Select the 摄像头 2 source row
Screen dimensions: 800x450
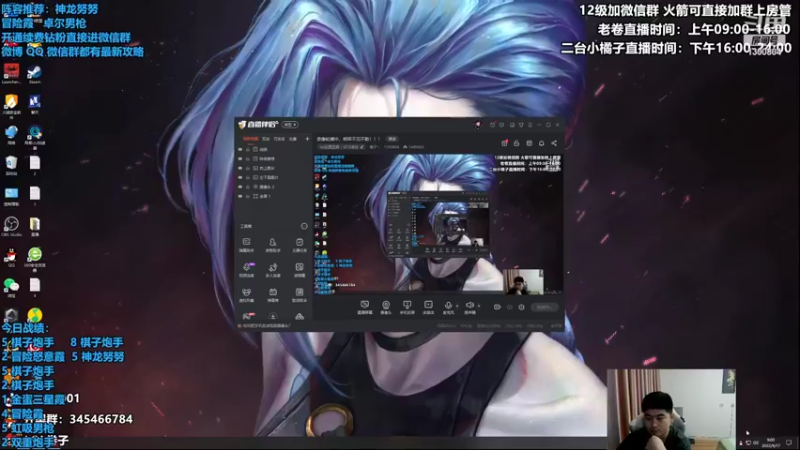(x=274, y=187)
